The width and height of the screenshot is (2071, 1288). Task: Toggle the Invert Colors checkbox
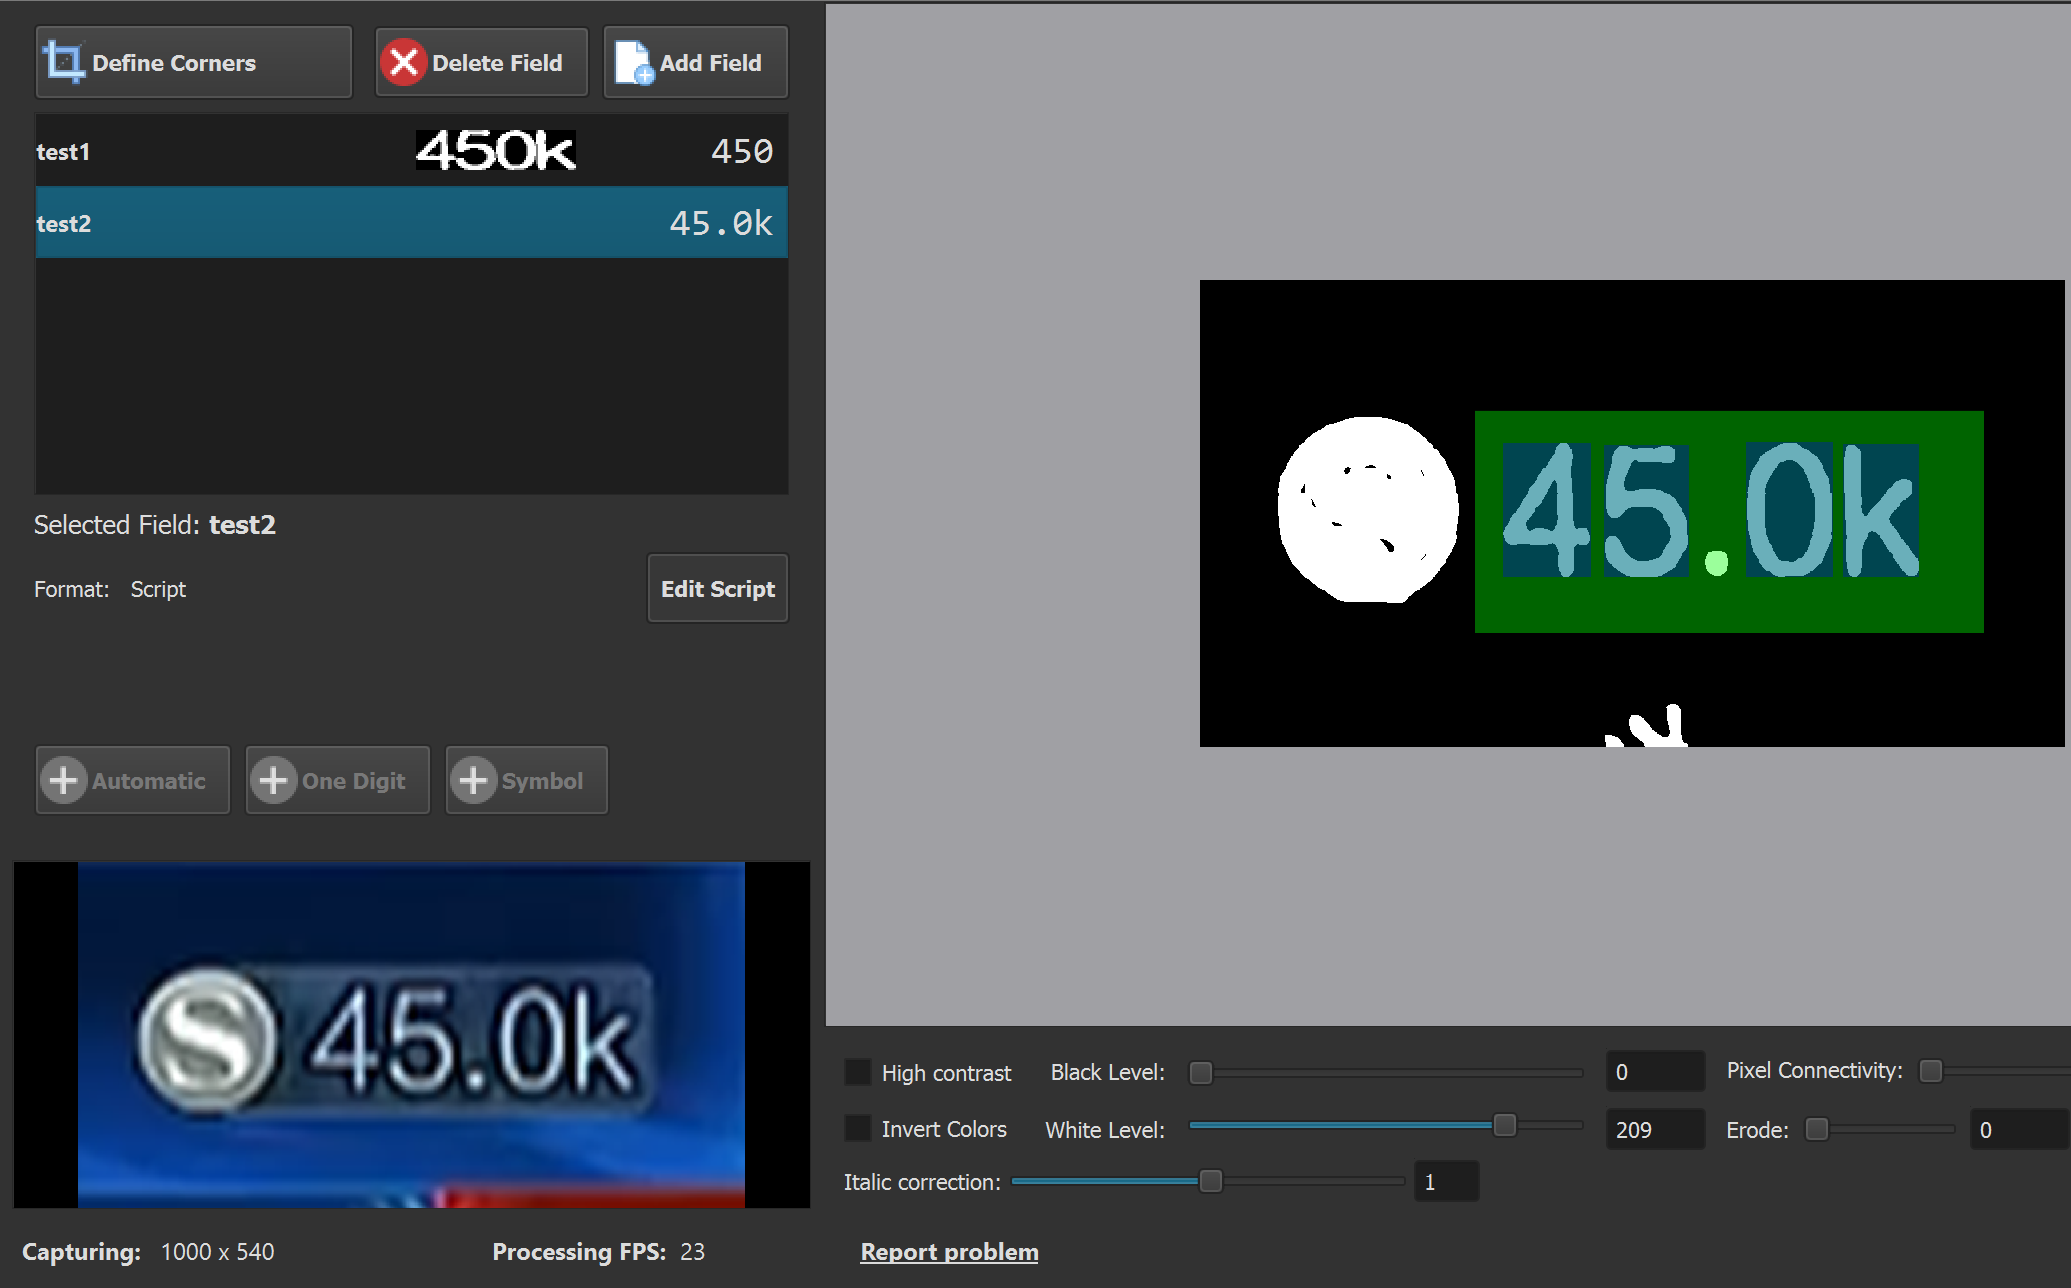[857, 1129]
